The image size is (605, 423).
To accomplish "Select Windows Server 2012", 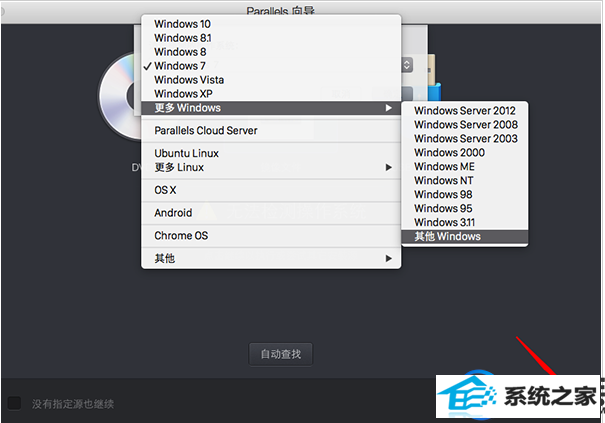I will click(x=465, y=111).
